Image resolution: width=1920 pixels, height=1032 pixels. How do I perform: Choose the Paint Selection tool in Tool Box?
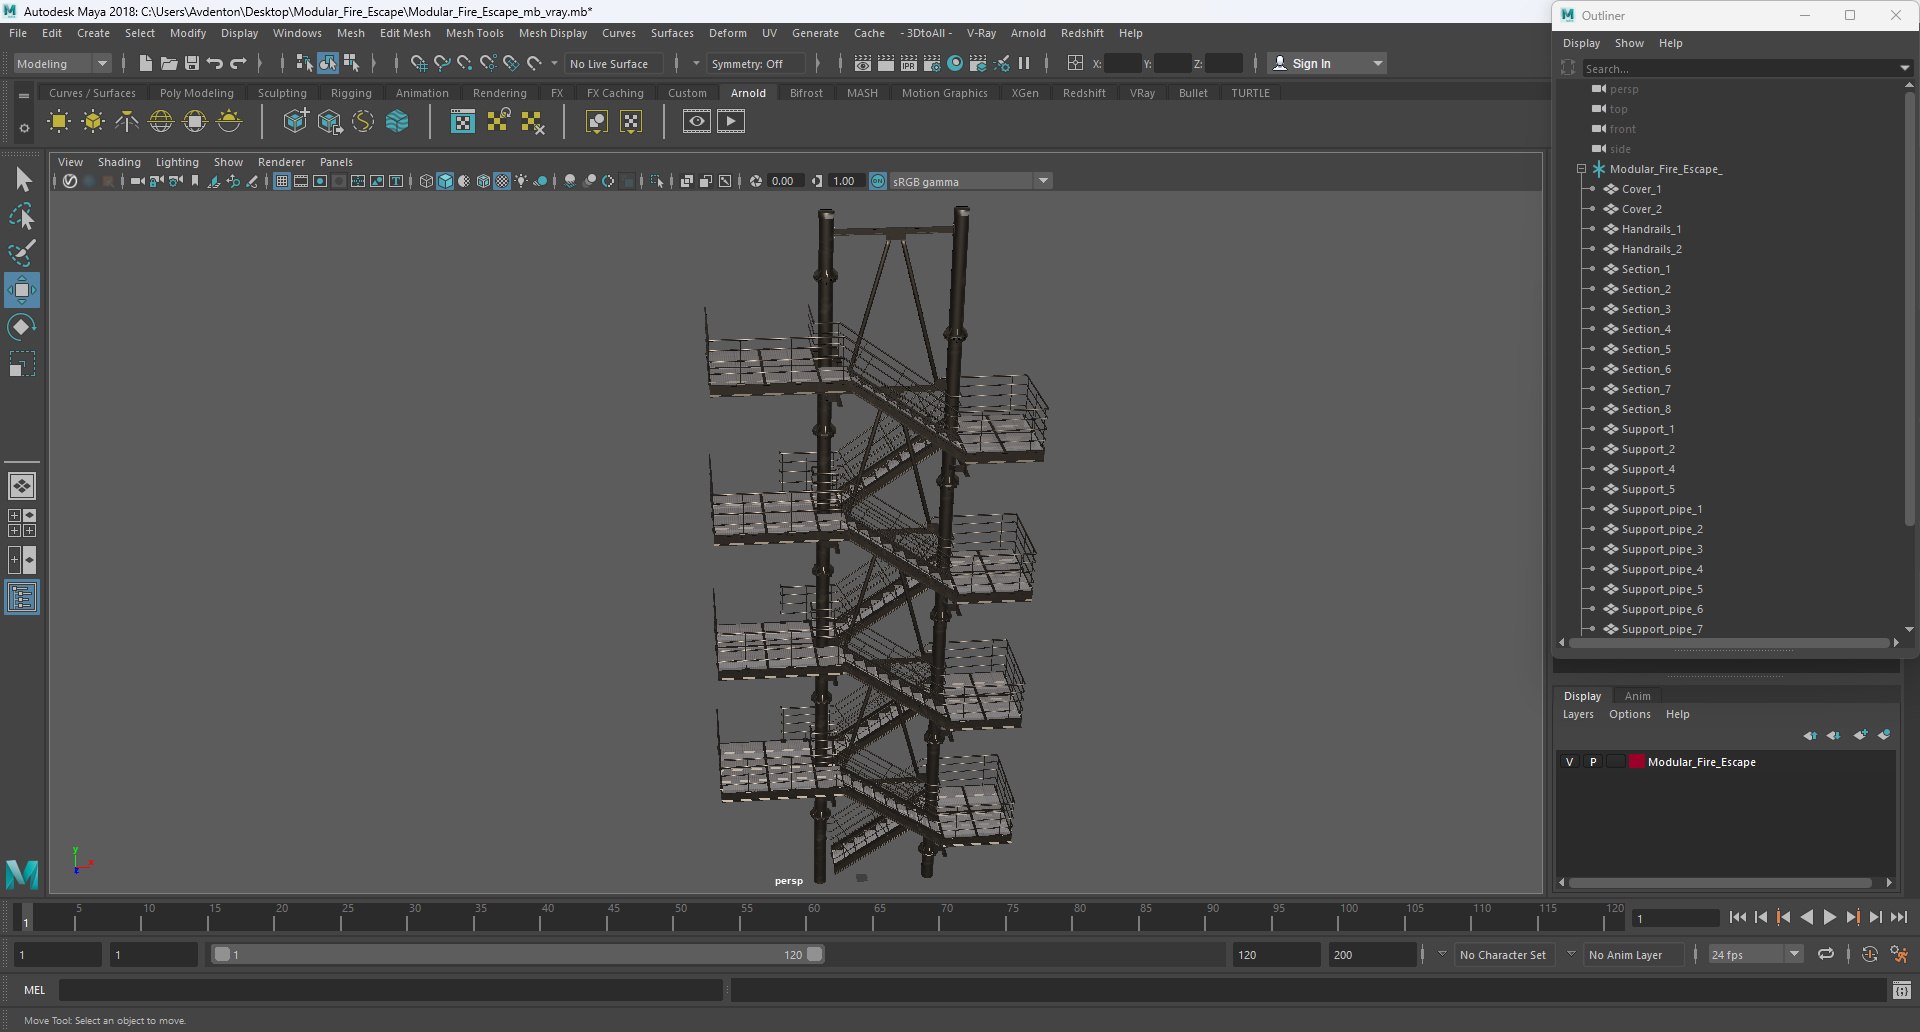[x=22, y=253]
